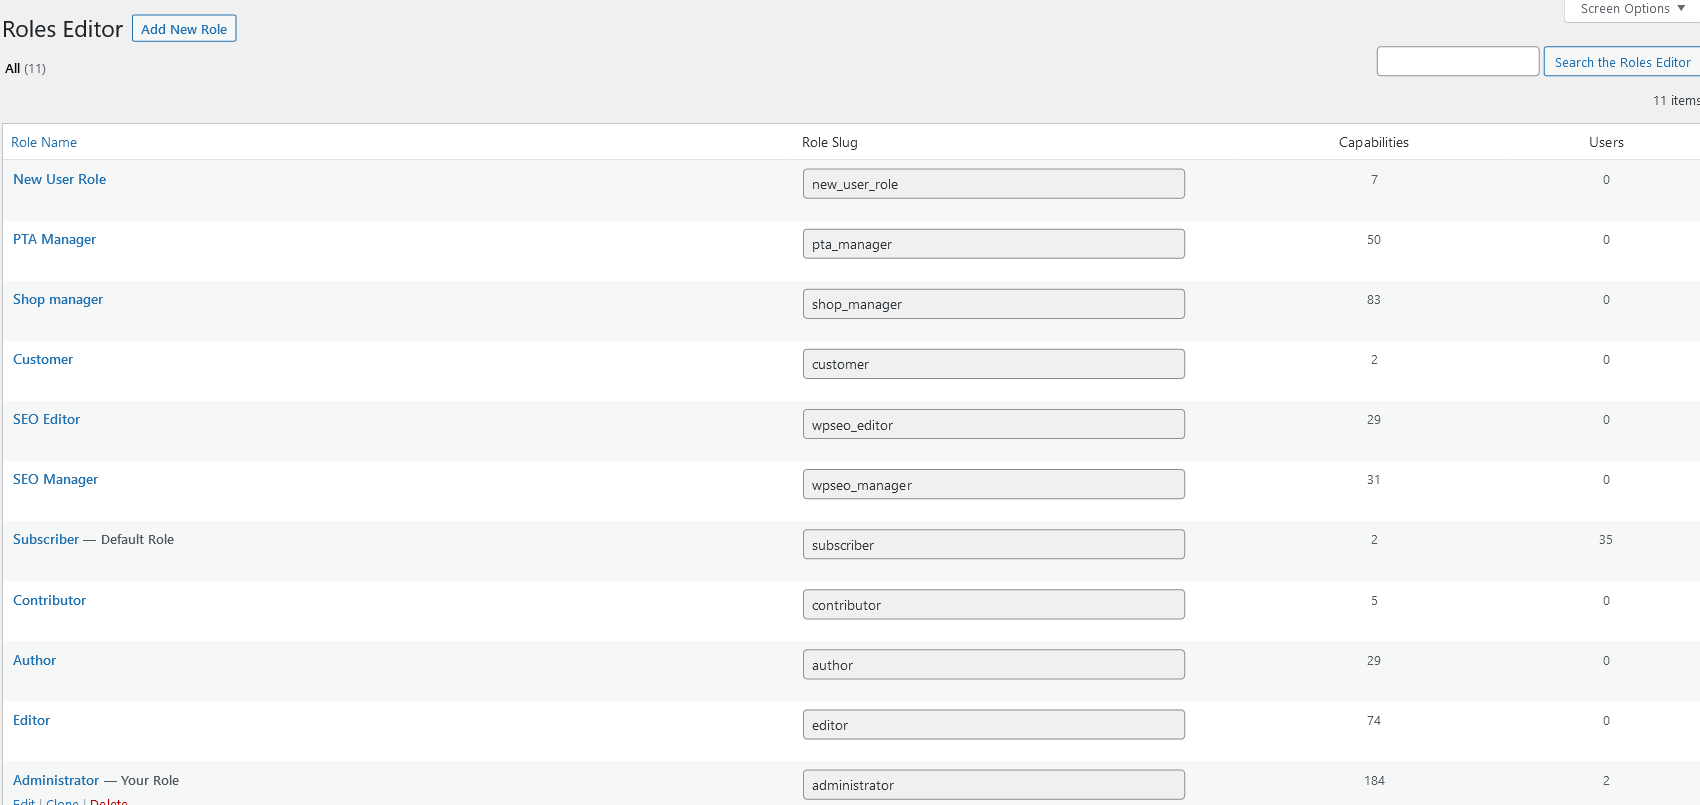Open the Shop manager role link
This screenshot has width=1700, height=805.
(x=58, y=299)
